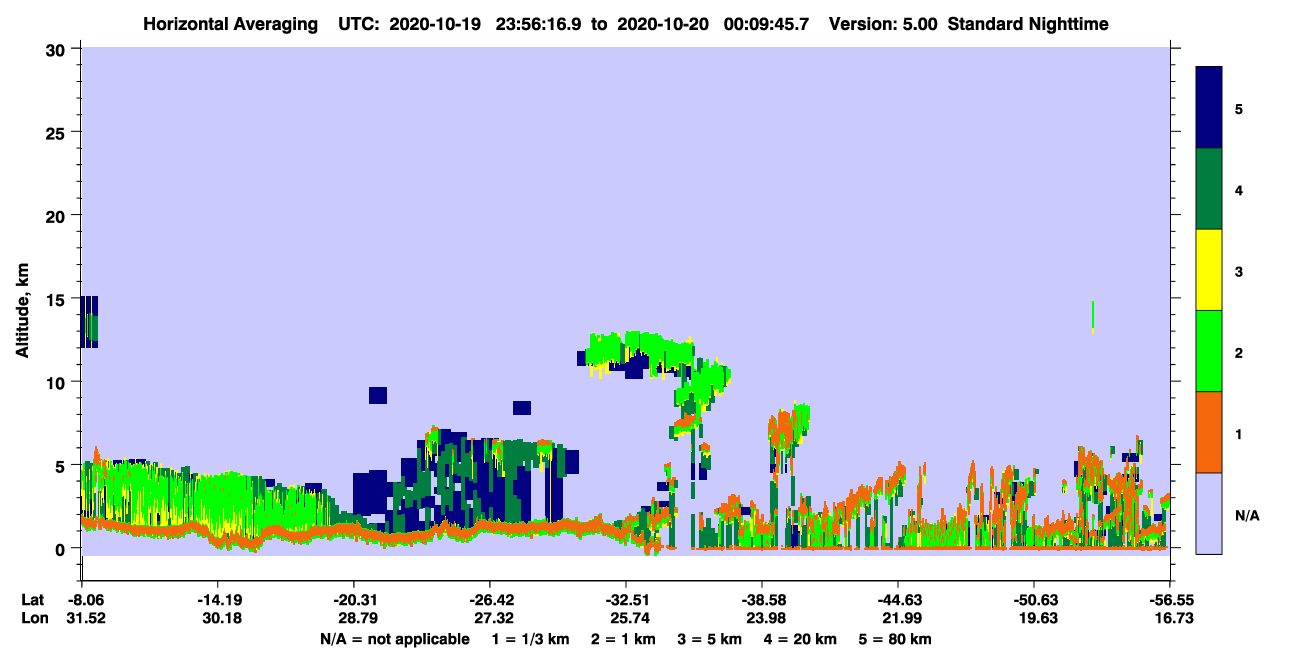Click the isolated blue block at 9 km altitude

(x=377, y=395)
